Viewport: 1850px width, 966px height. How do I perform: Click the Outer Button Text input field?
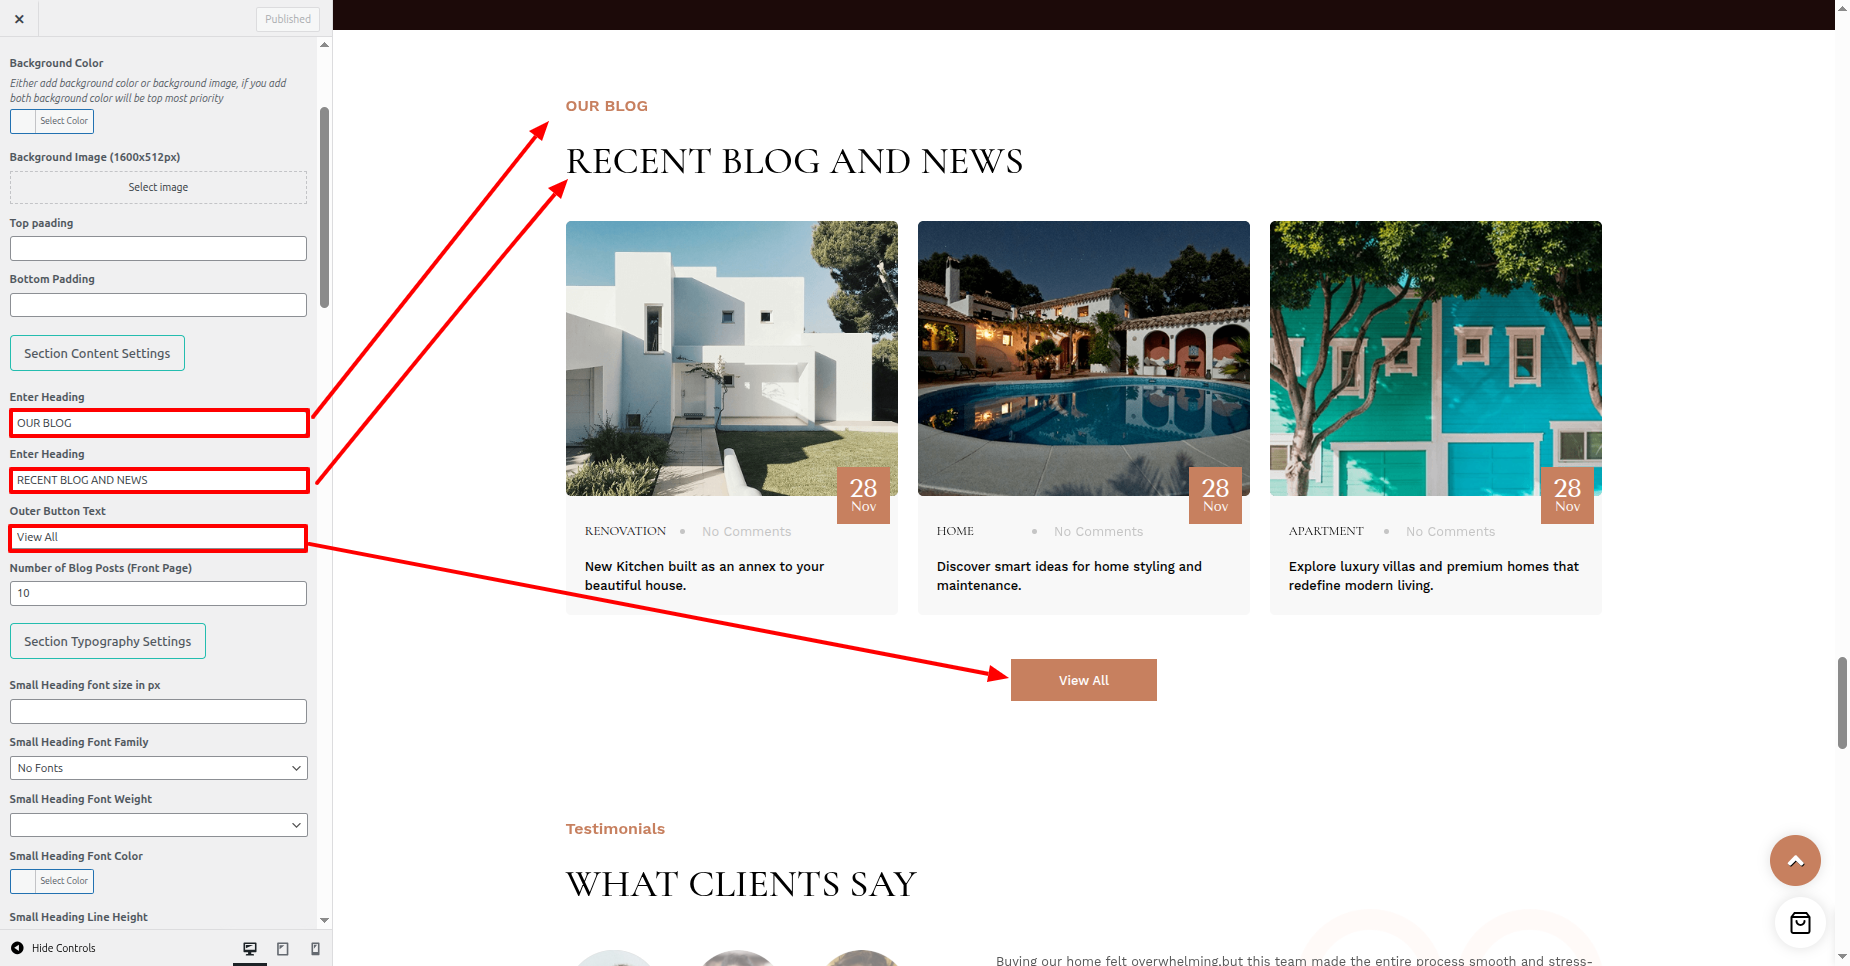[158, 537]
